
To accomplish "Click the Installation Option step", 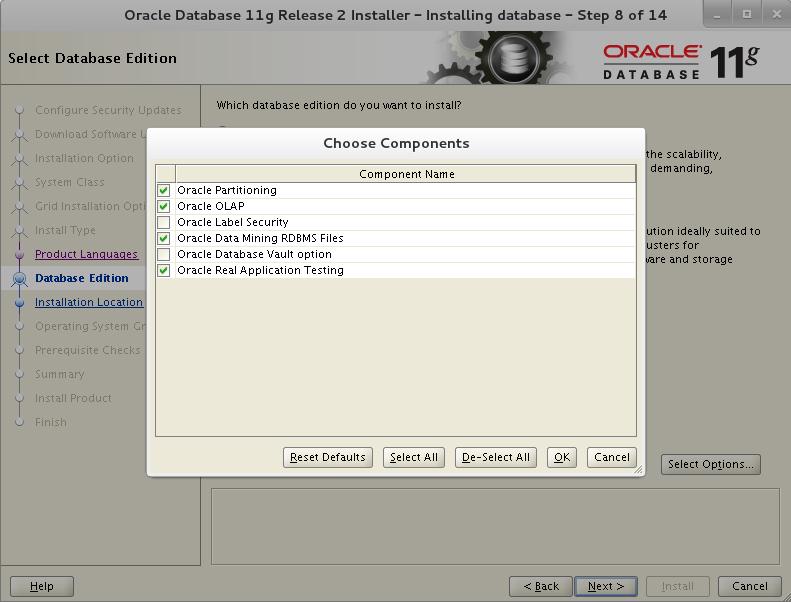I will [x=84, y=158].
